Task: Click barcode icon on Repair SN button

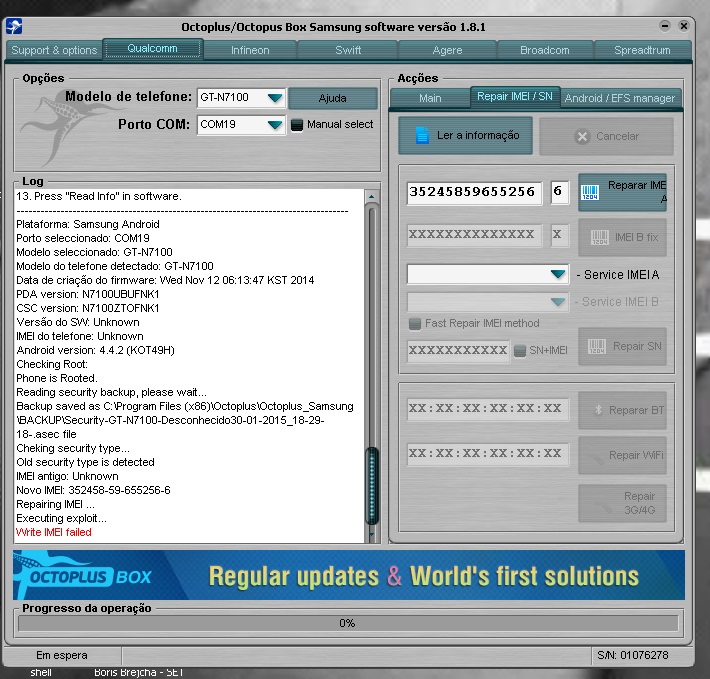Action: pyautogui.click(x=597, y=347)
